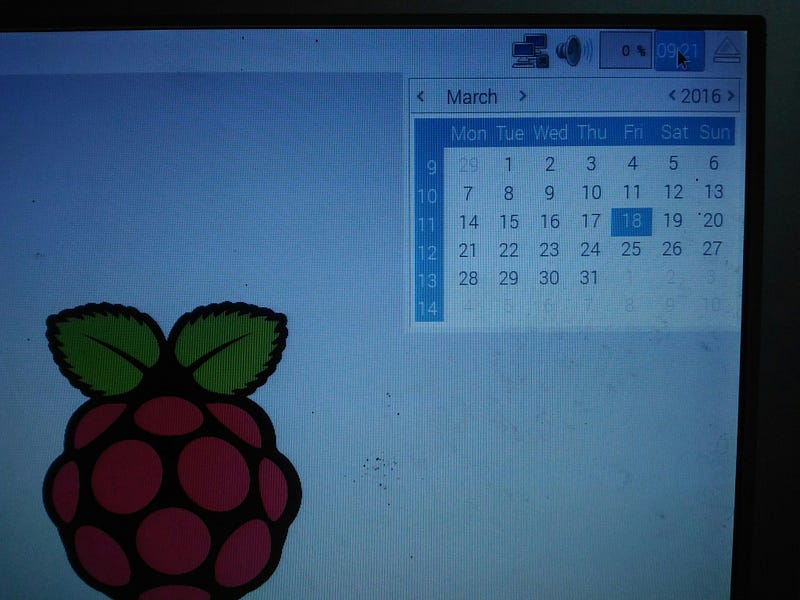
Task: Select March 6 on Sunday column
Action: pyautogui.click(x=714, y=163)
